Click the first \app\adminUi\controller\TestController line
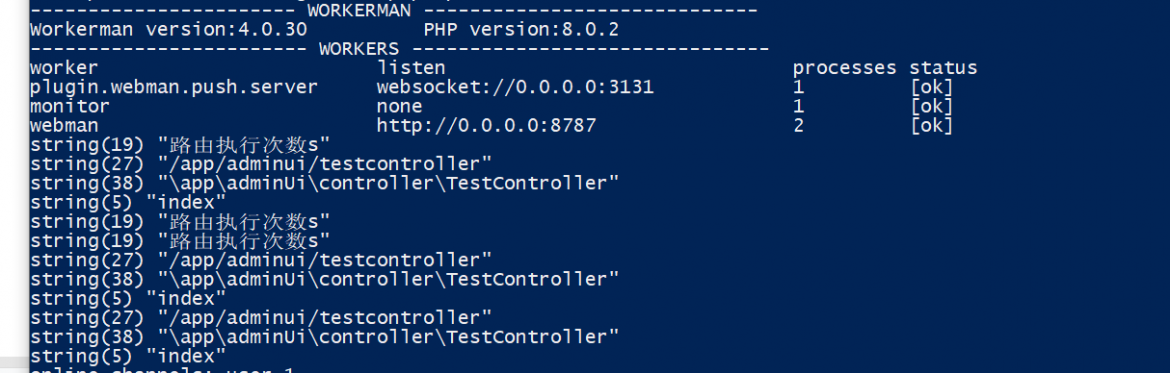 pos(325,183)
